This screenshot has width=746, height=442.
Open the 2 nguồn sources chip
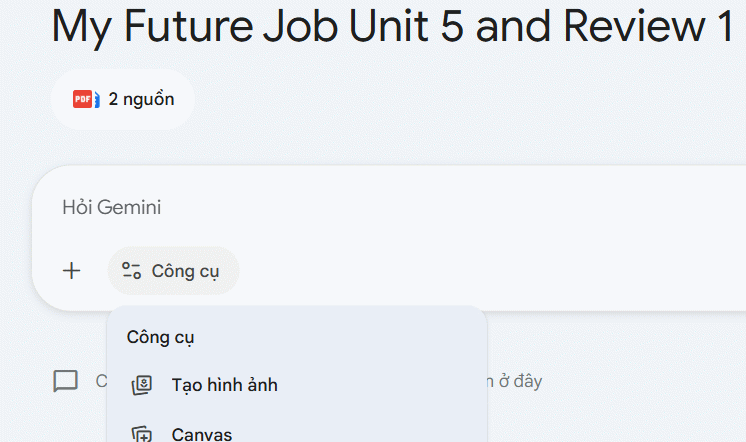pos(123,99)
